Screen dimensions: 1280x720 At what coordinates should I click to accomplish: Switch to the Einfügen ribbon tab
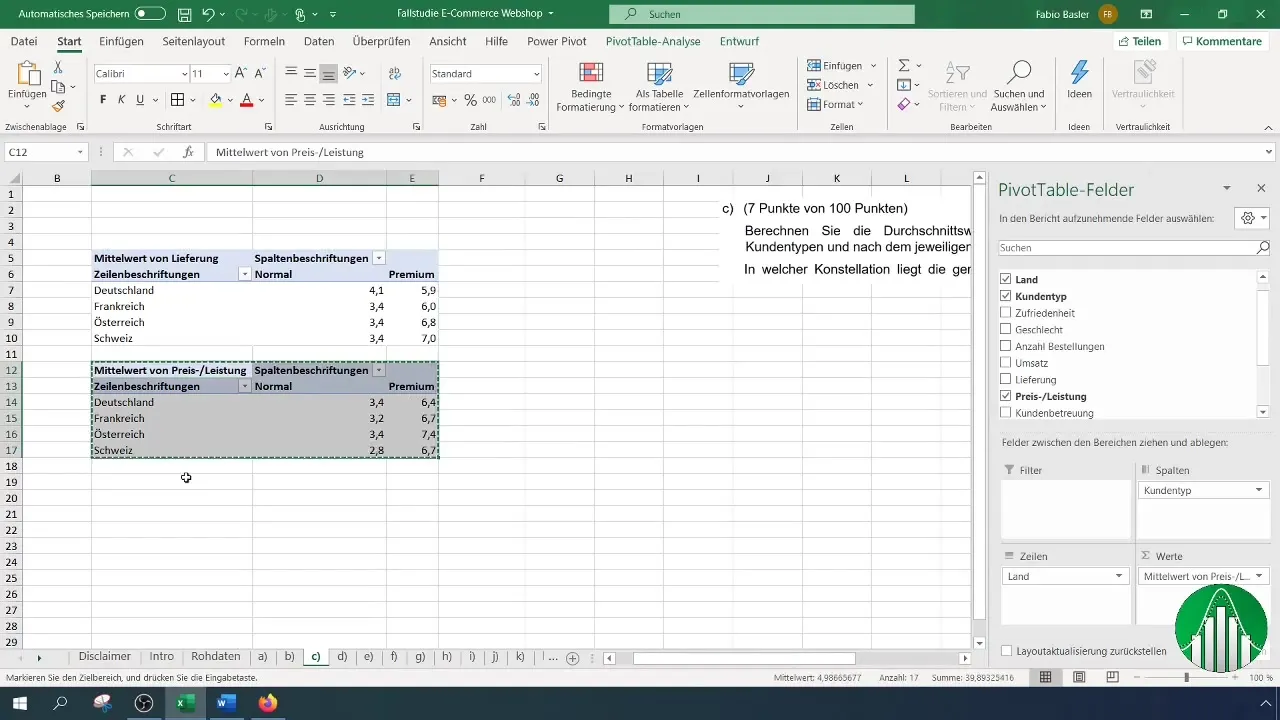(122, 41)
